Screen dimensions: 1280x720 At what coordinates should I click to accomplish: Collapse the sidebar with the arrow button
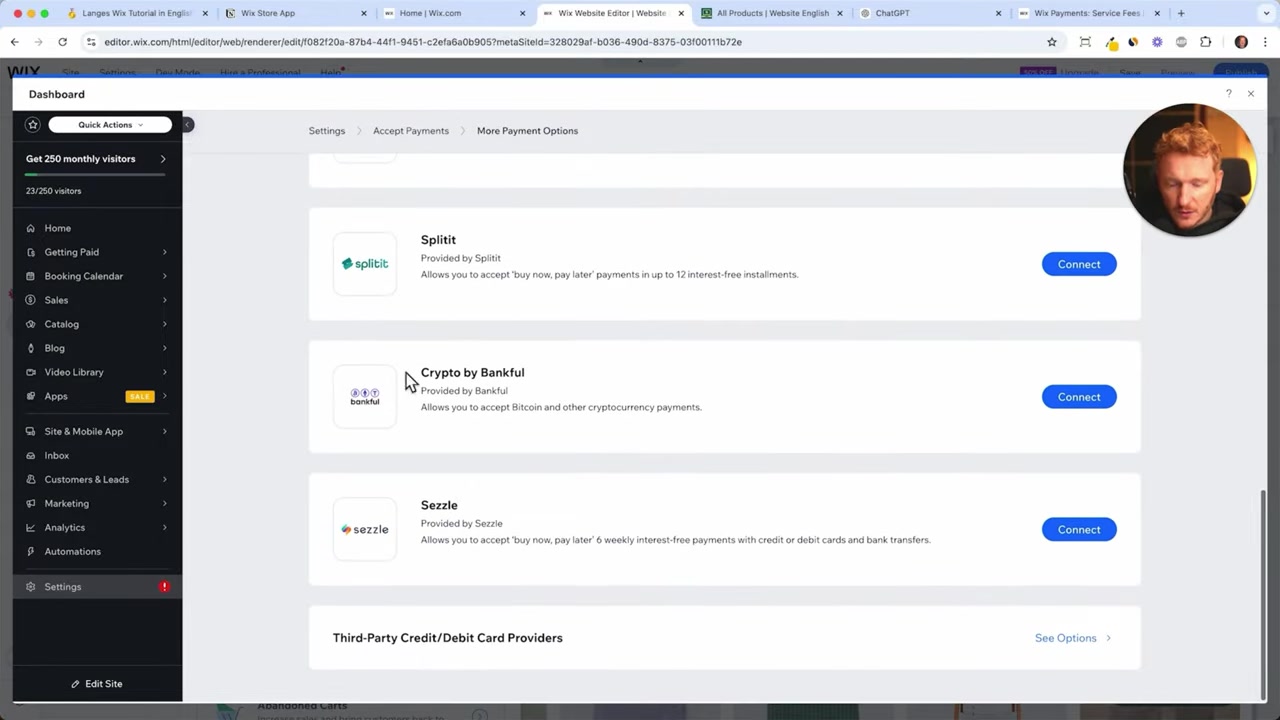187,125
